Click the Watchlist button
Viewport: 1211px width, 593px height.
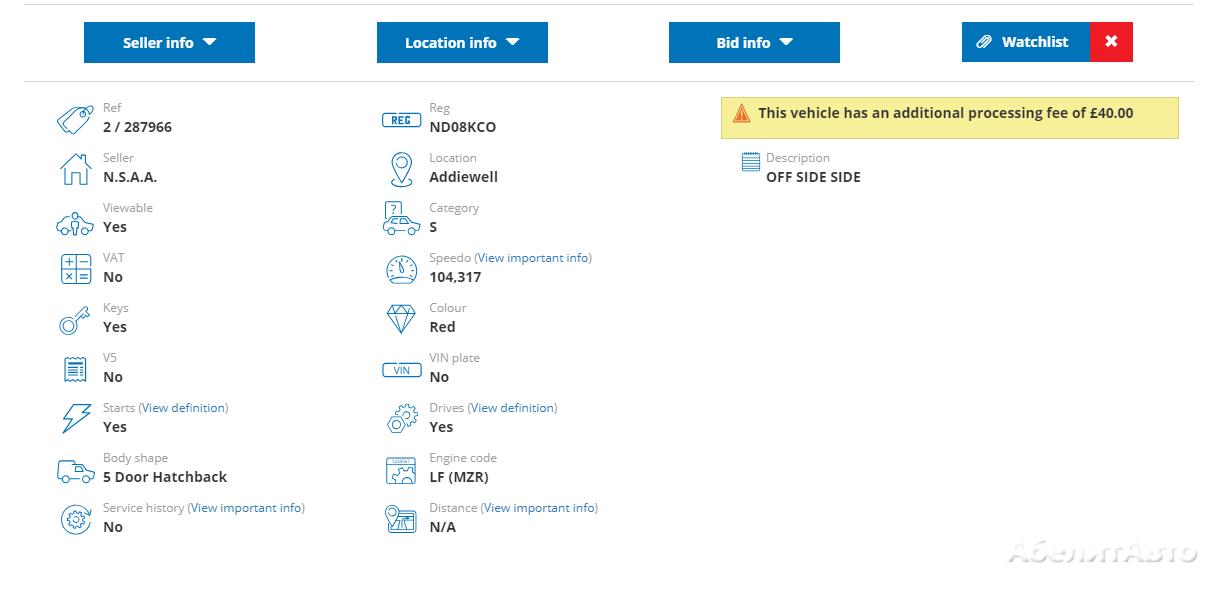pos(1025,42)
